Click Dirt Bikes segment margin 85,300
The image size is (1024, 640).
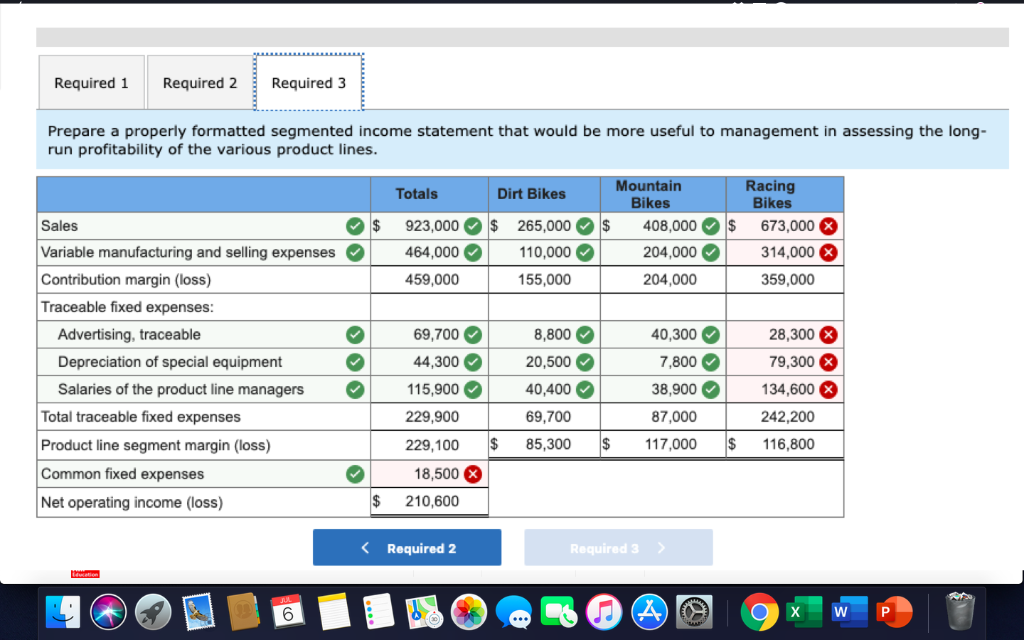549,444
